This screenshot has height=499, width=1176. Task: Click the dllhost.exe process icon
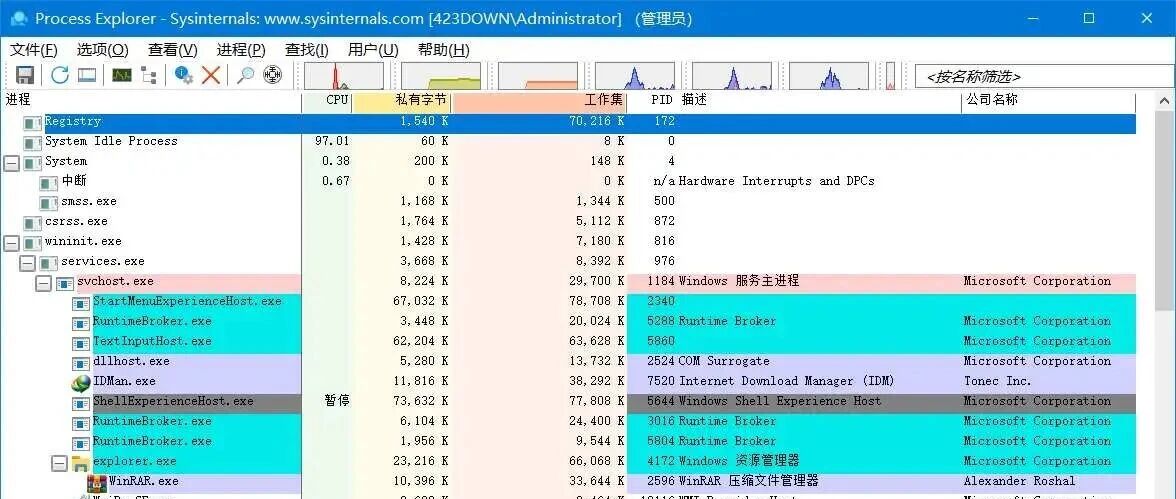(80, 362)
